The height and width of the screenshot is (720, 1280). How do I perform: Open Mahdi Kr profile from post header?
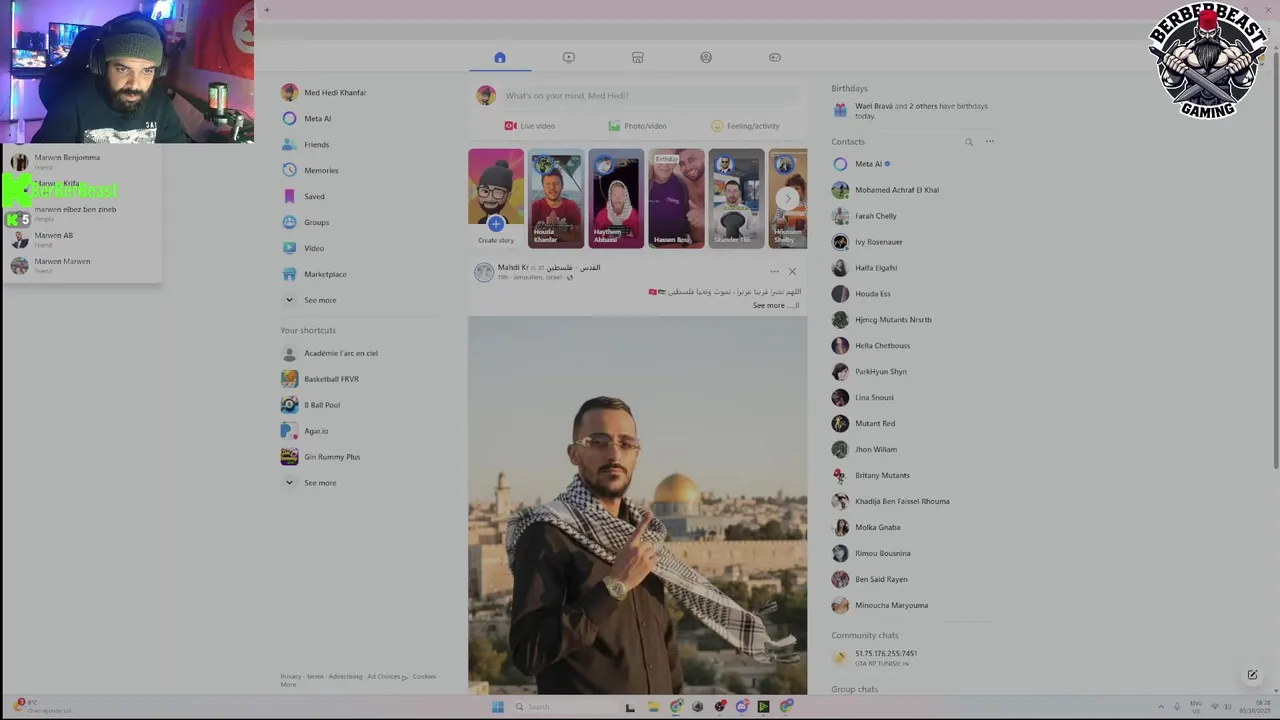click(513, 267)
